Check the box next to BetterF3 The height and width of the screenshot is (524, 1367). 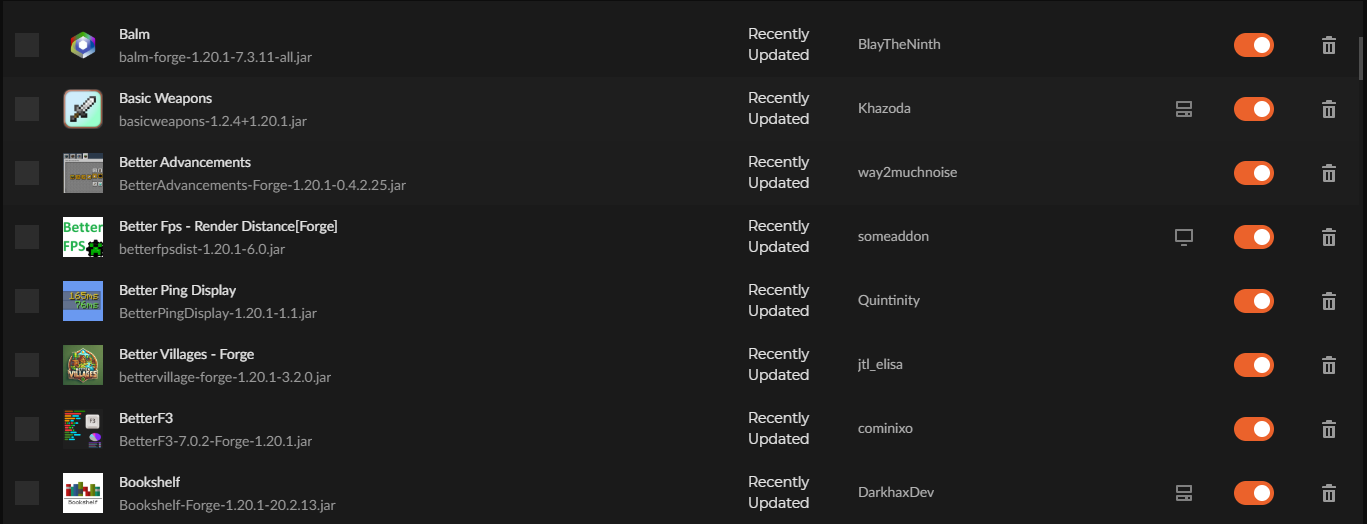coord(27,429)
